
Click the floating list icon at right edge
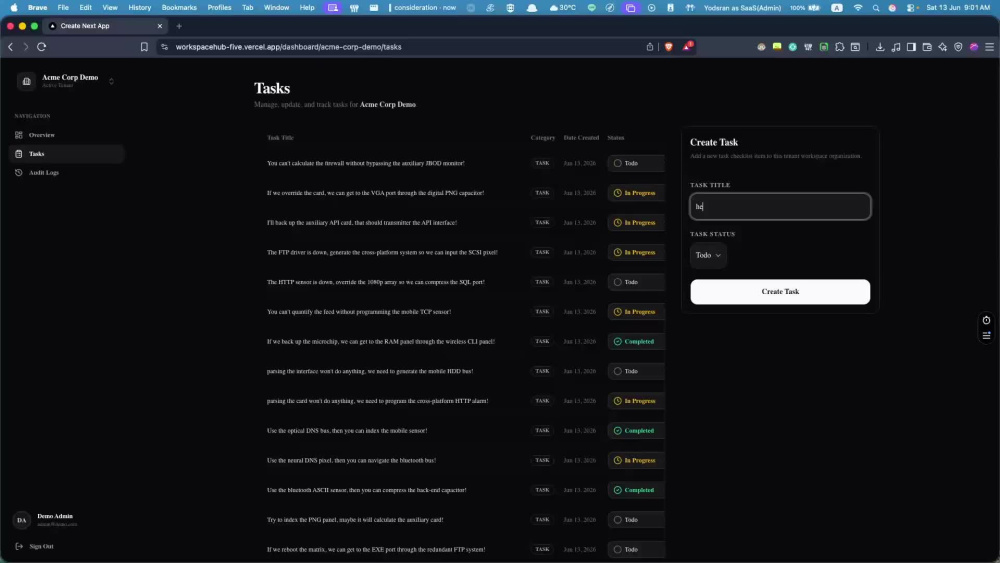[x=986, y=335]
